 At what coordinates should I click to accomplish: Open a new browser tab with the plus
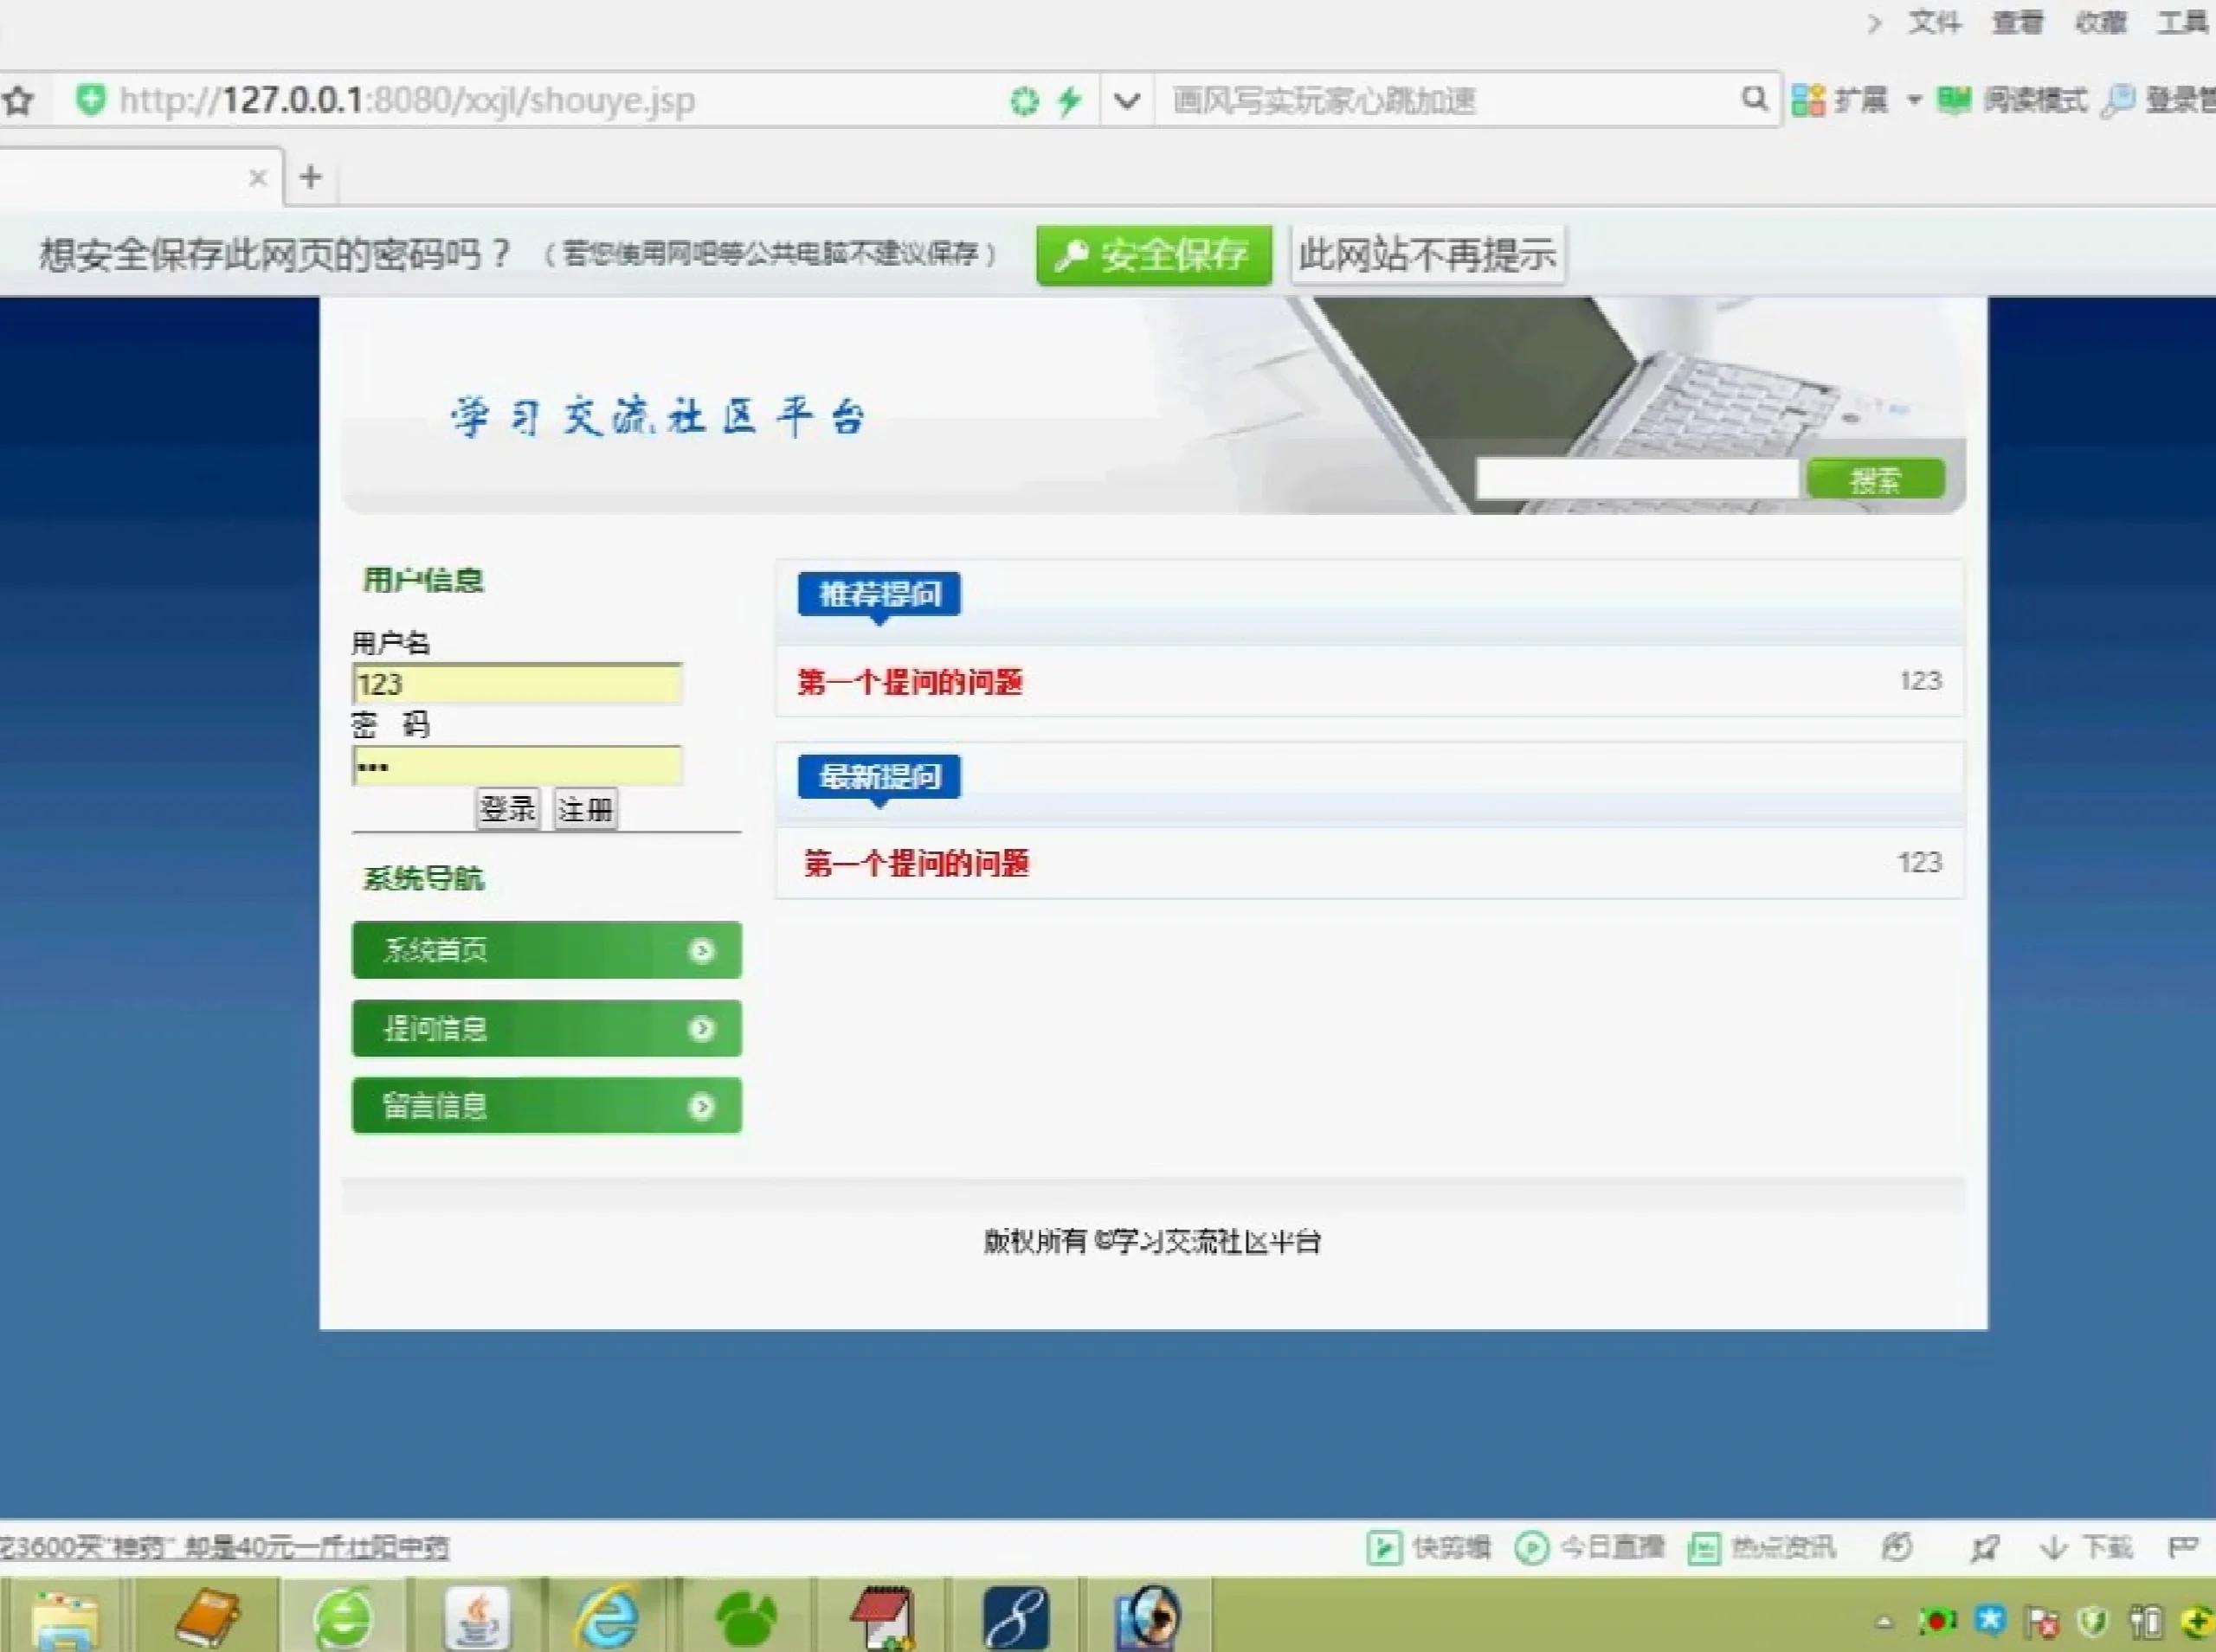coord(310,177)
